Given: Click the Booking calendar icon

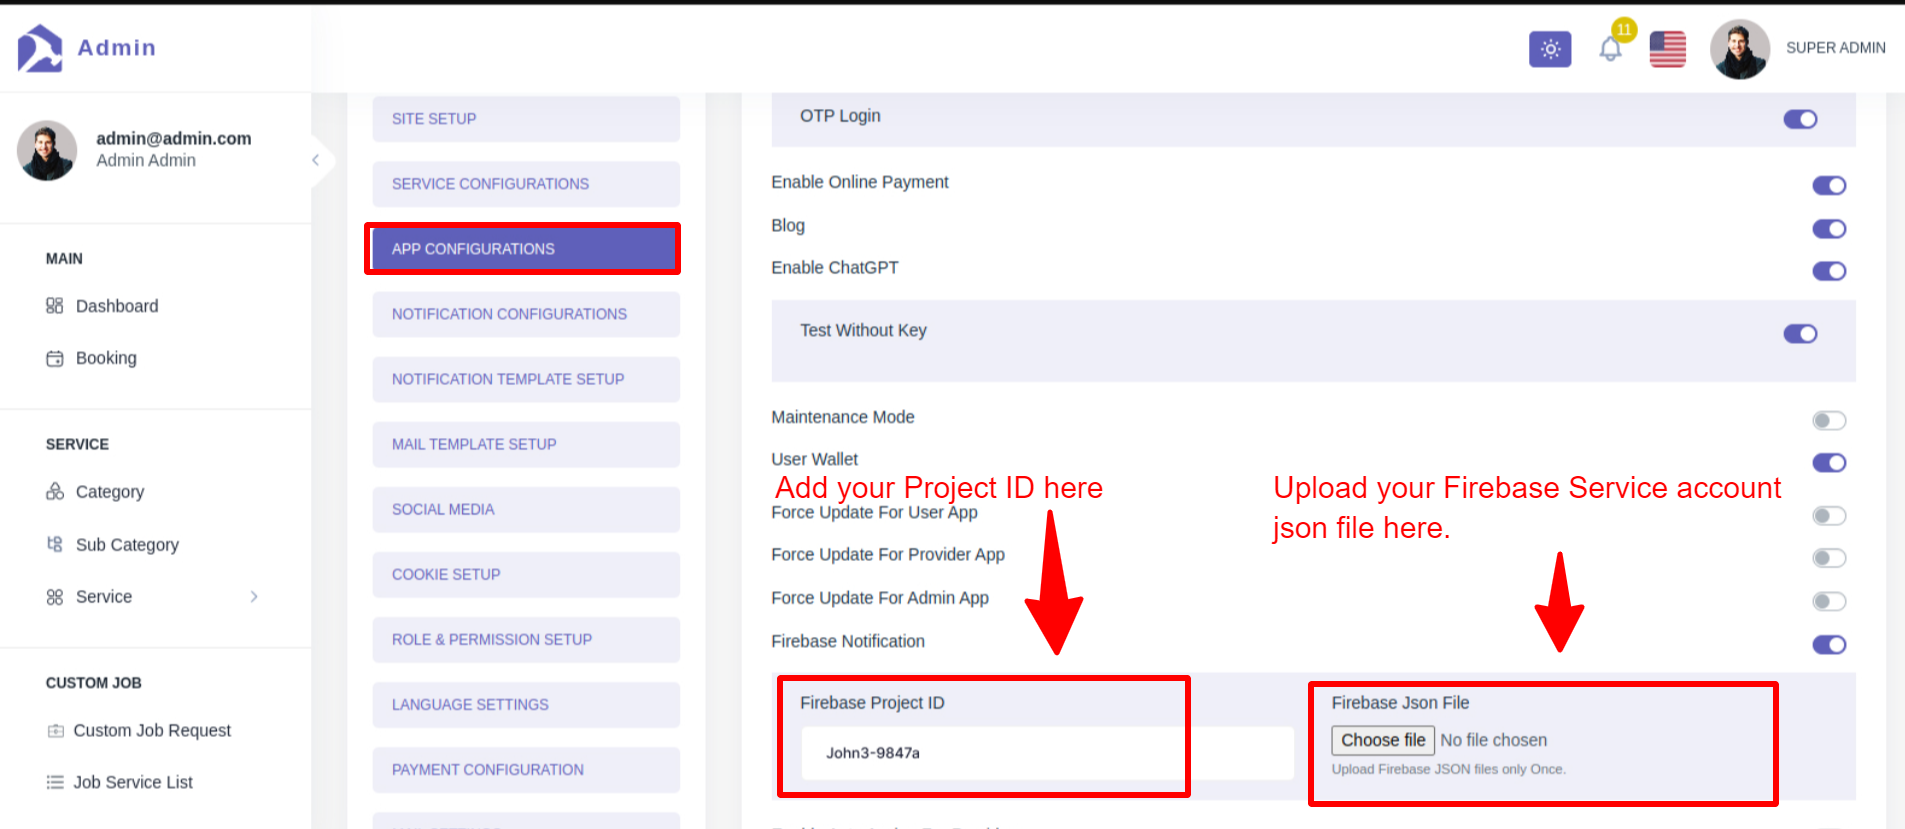Looking at the screenshot, I should coord(55,358).
